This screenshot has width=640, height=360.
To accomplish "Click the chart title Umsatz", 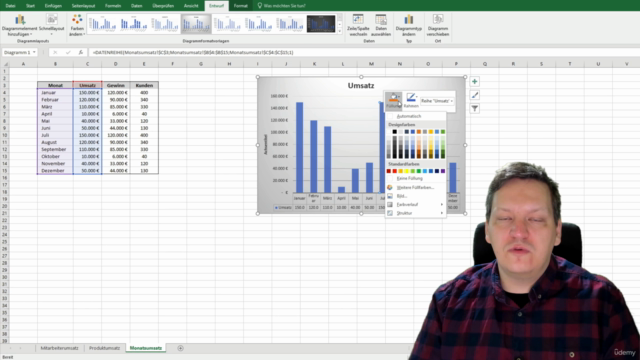I will point(361,85).
